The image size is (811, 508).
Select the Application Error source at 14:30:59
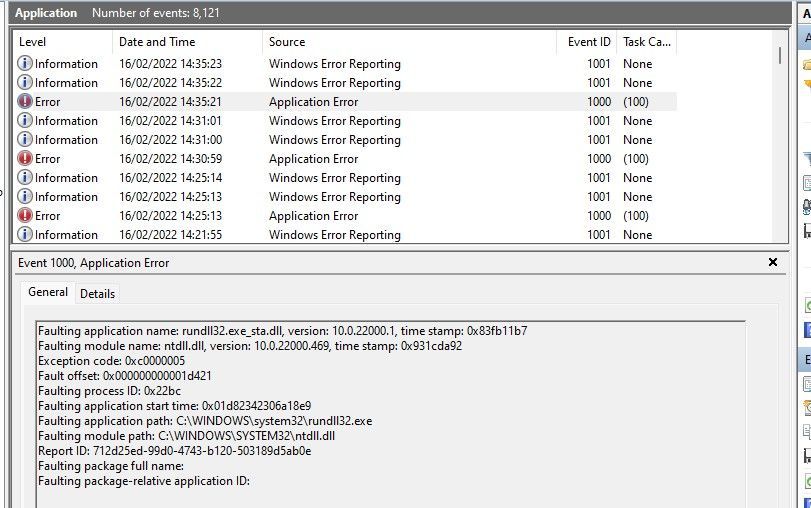pos(313,159)
